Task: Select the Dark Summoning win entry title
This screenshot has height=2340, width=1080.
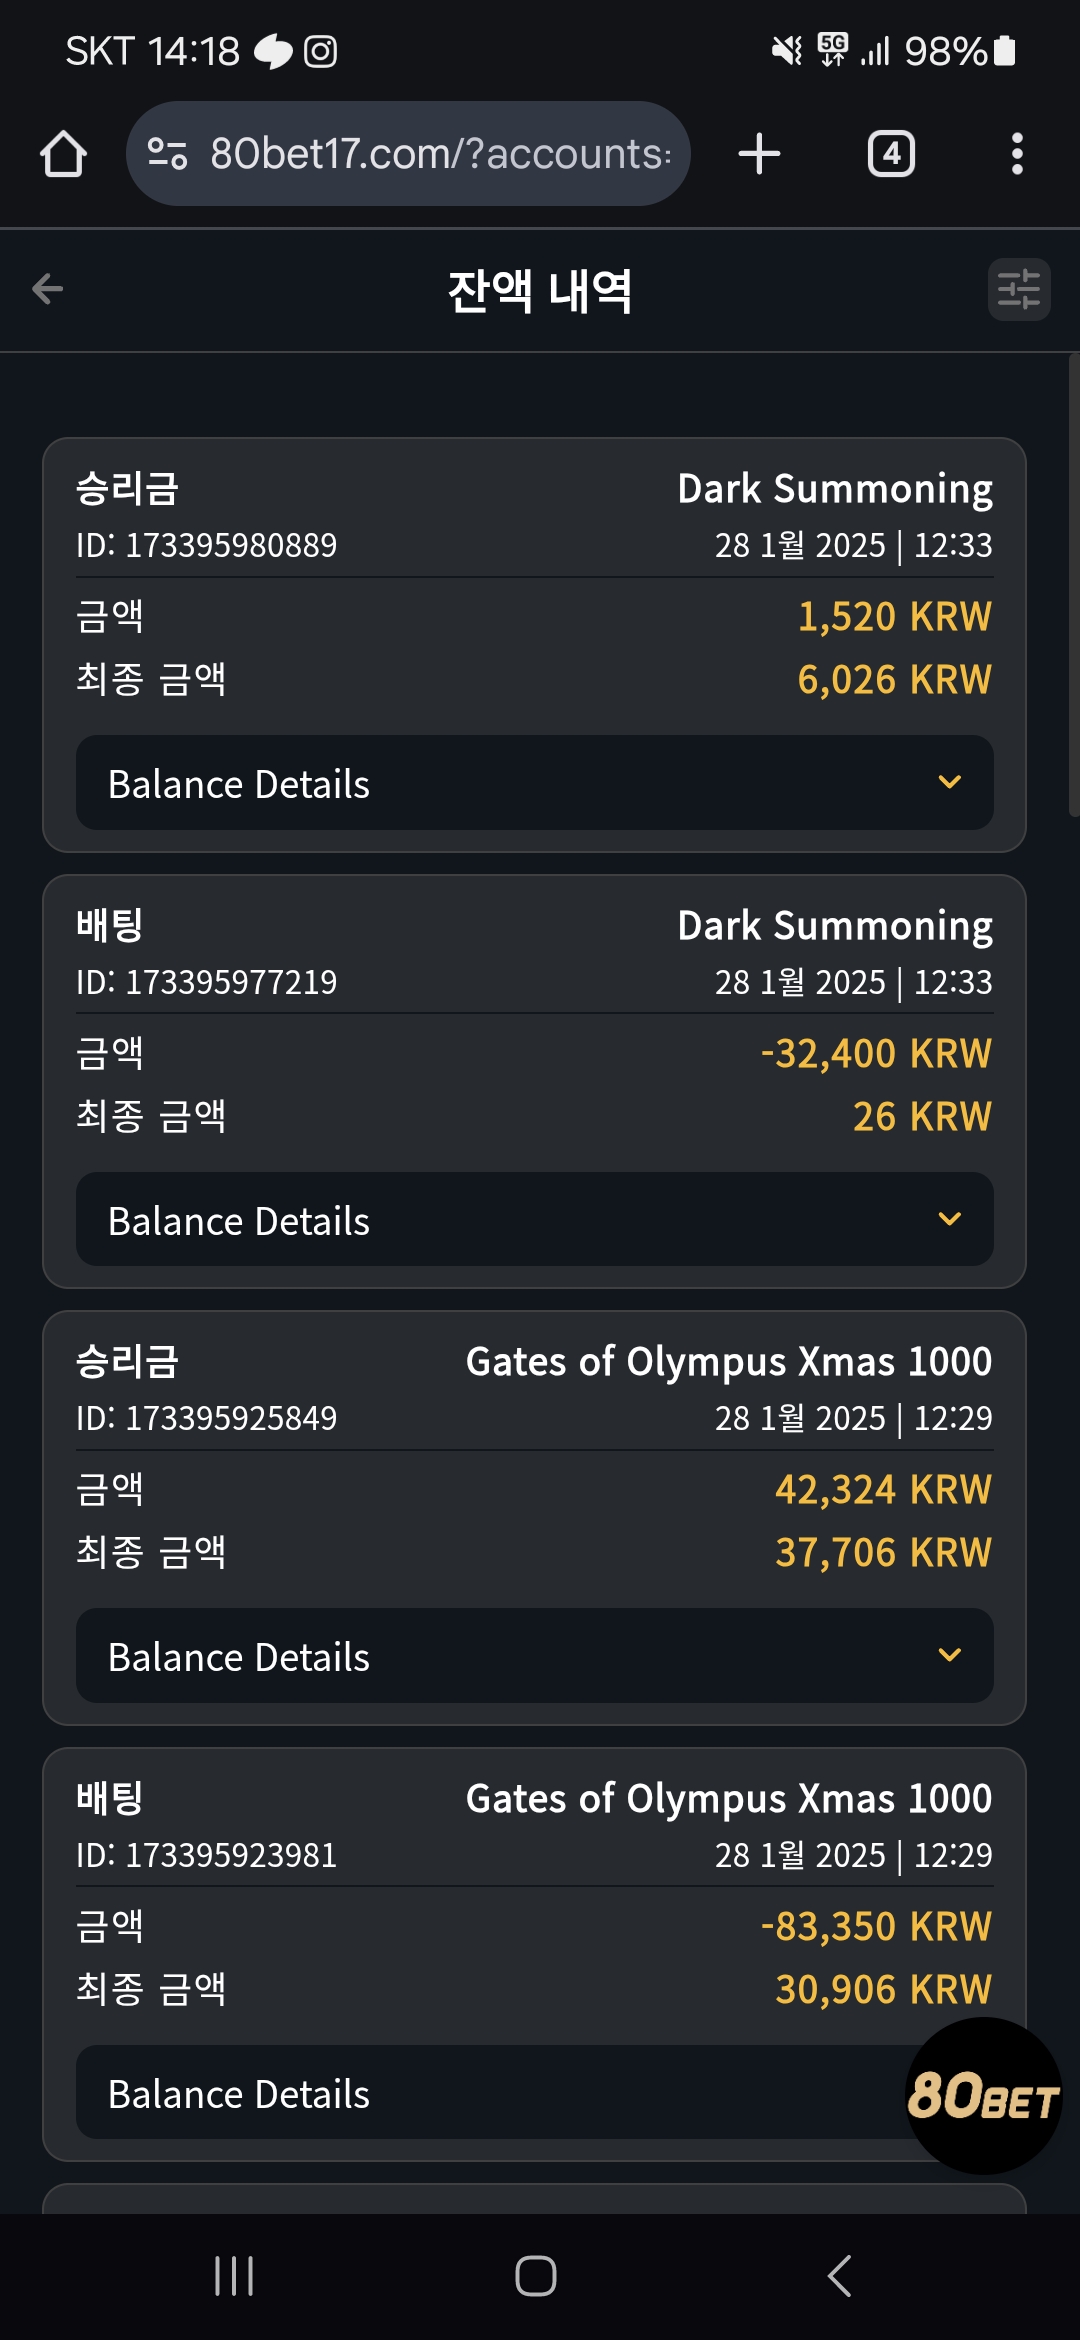Action: (835, 489)
